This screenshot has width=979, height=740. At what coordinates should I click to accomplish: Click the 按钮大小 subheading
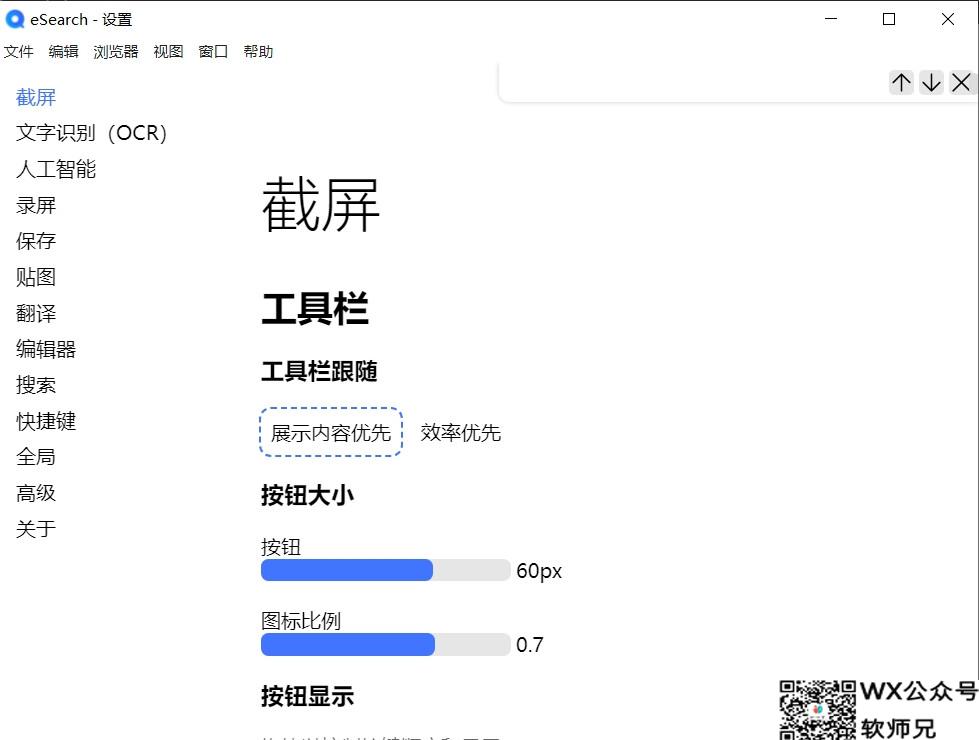coord(308,496)
